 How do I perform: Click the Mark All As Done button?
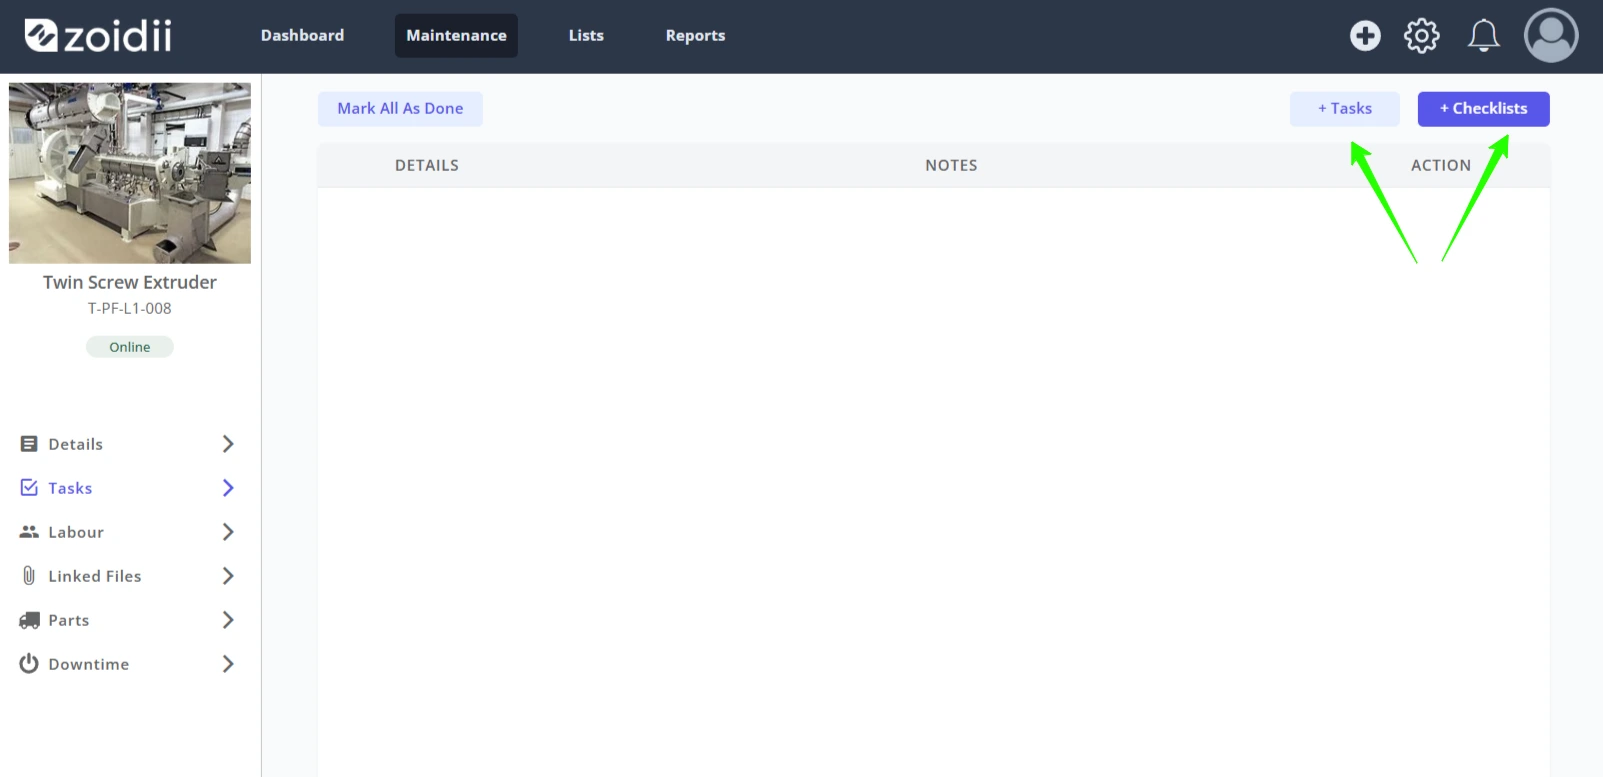pyautogui.click(x=400, y=109)
